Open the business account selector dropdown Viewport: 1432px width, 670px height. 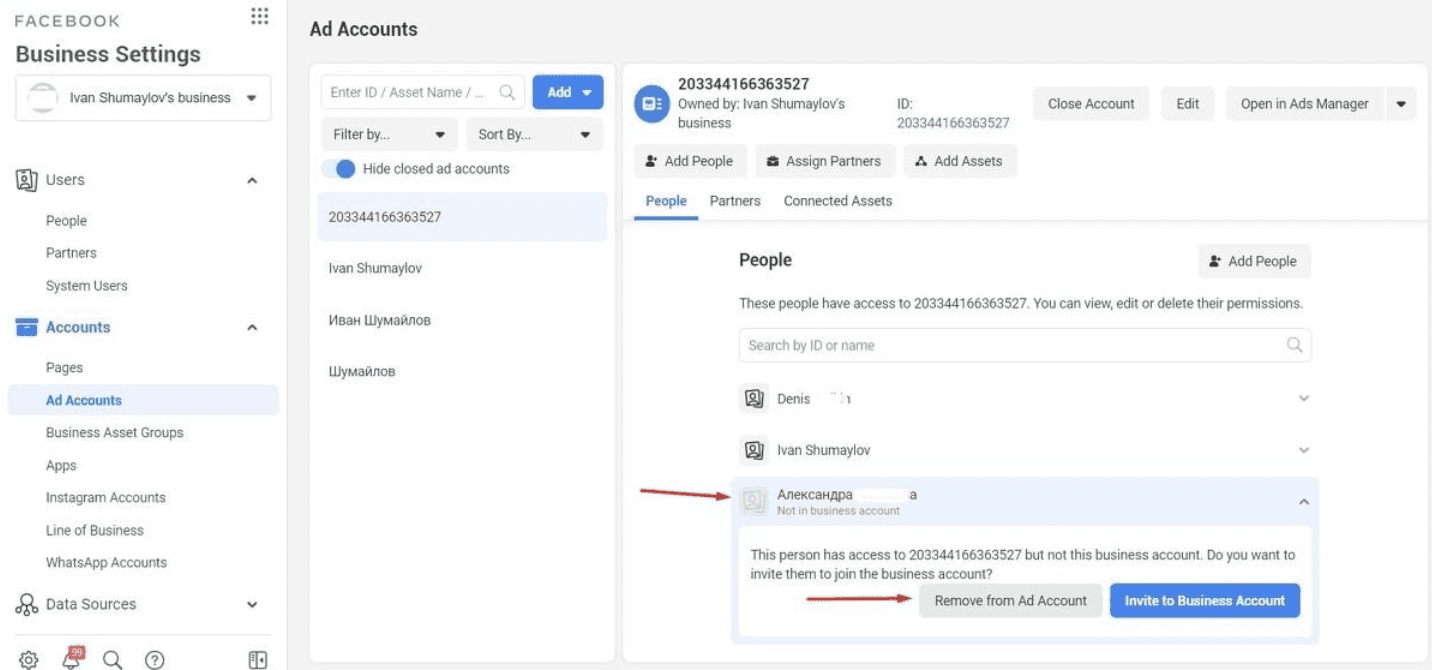(x=143, y=98)
